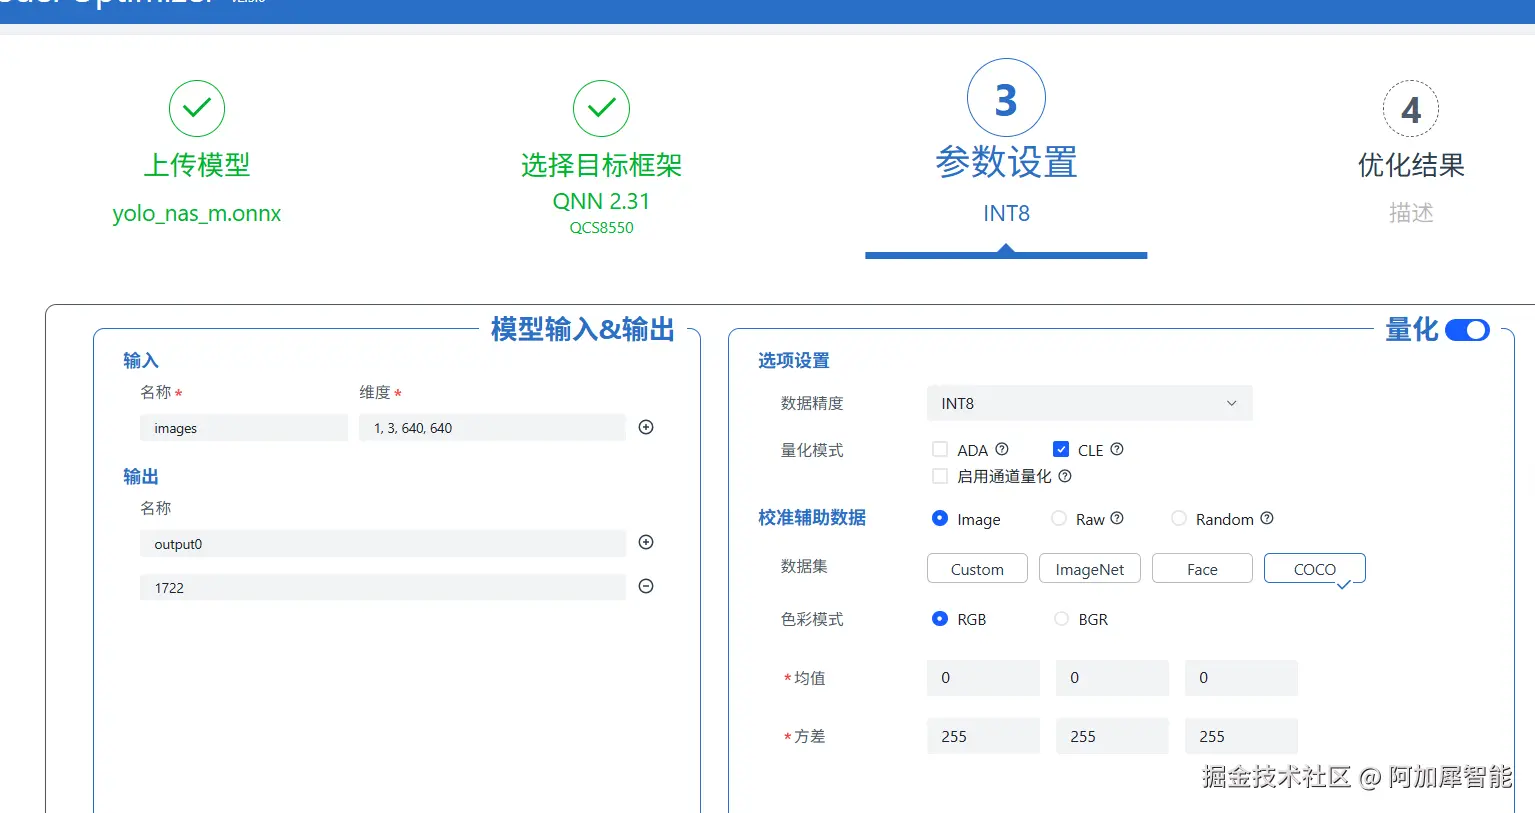Click the step 3 circle for 参数设置
1535x813 pixels.
pos(1006,98)
